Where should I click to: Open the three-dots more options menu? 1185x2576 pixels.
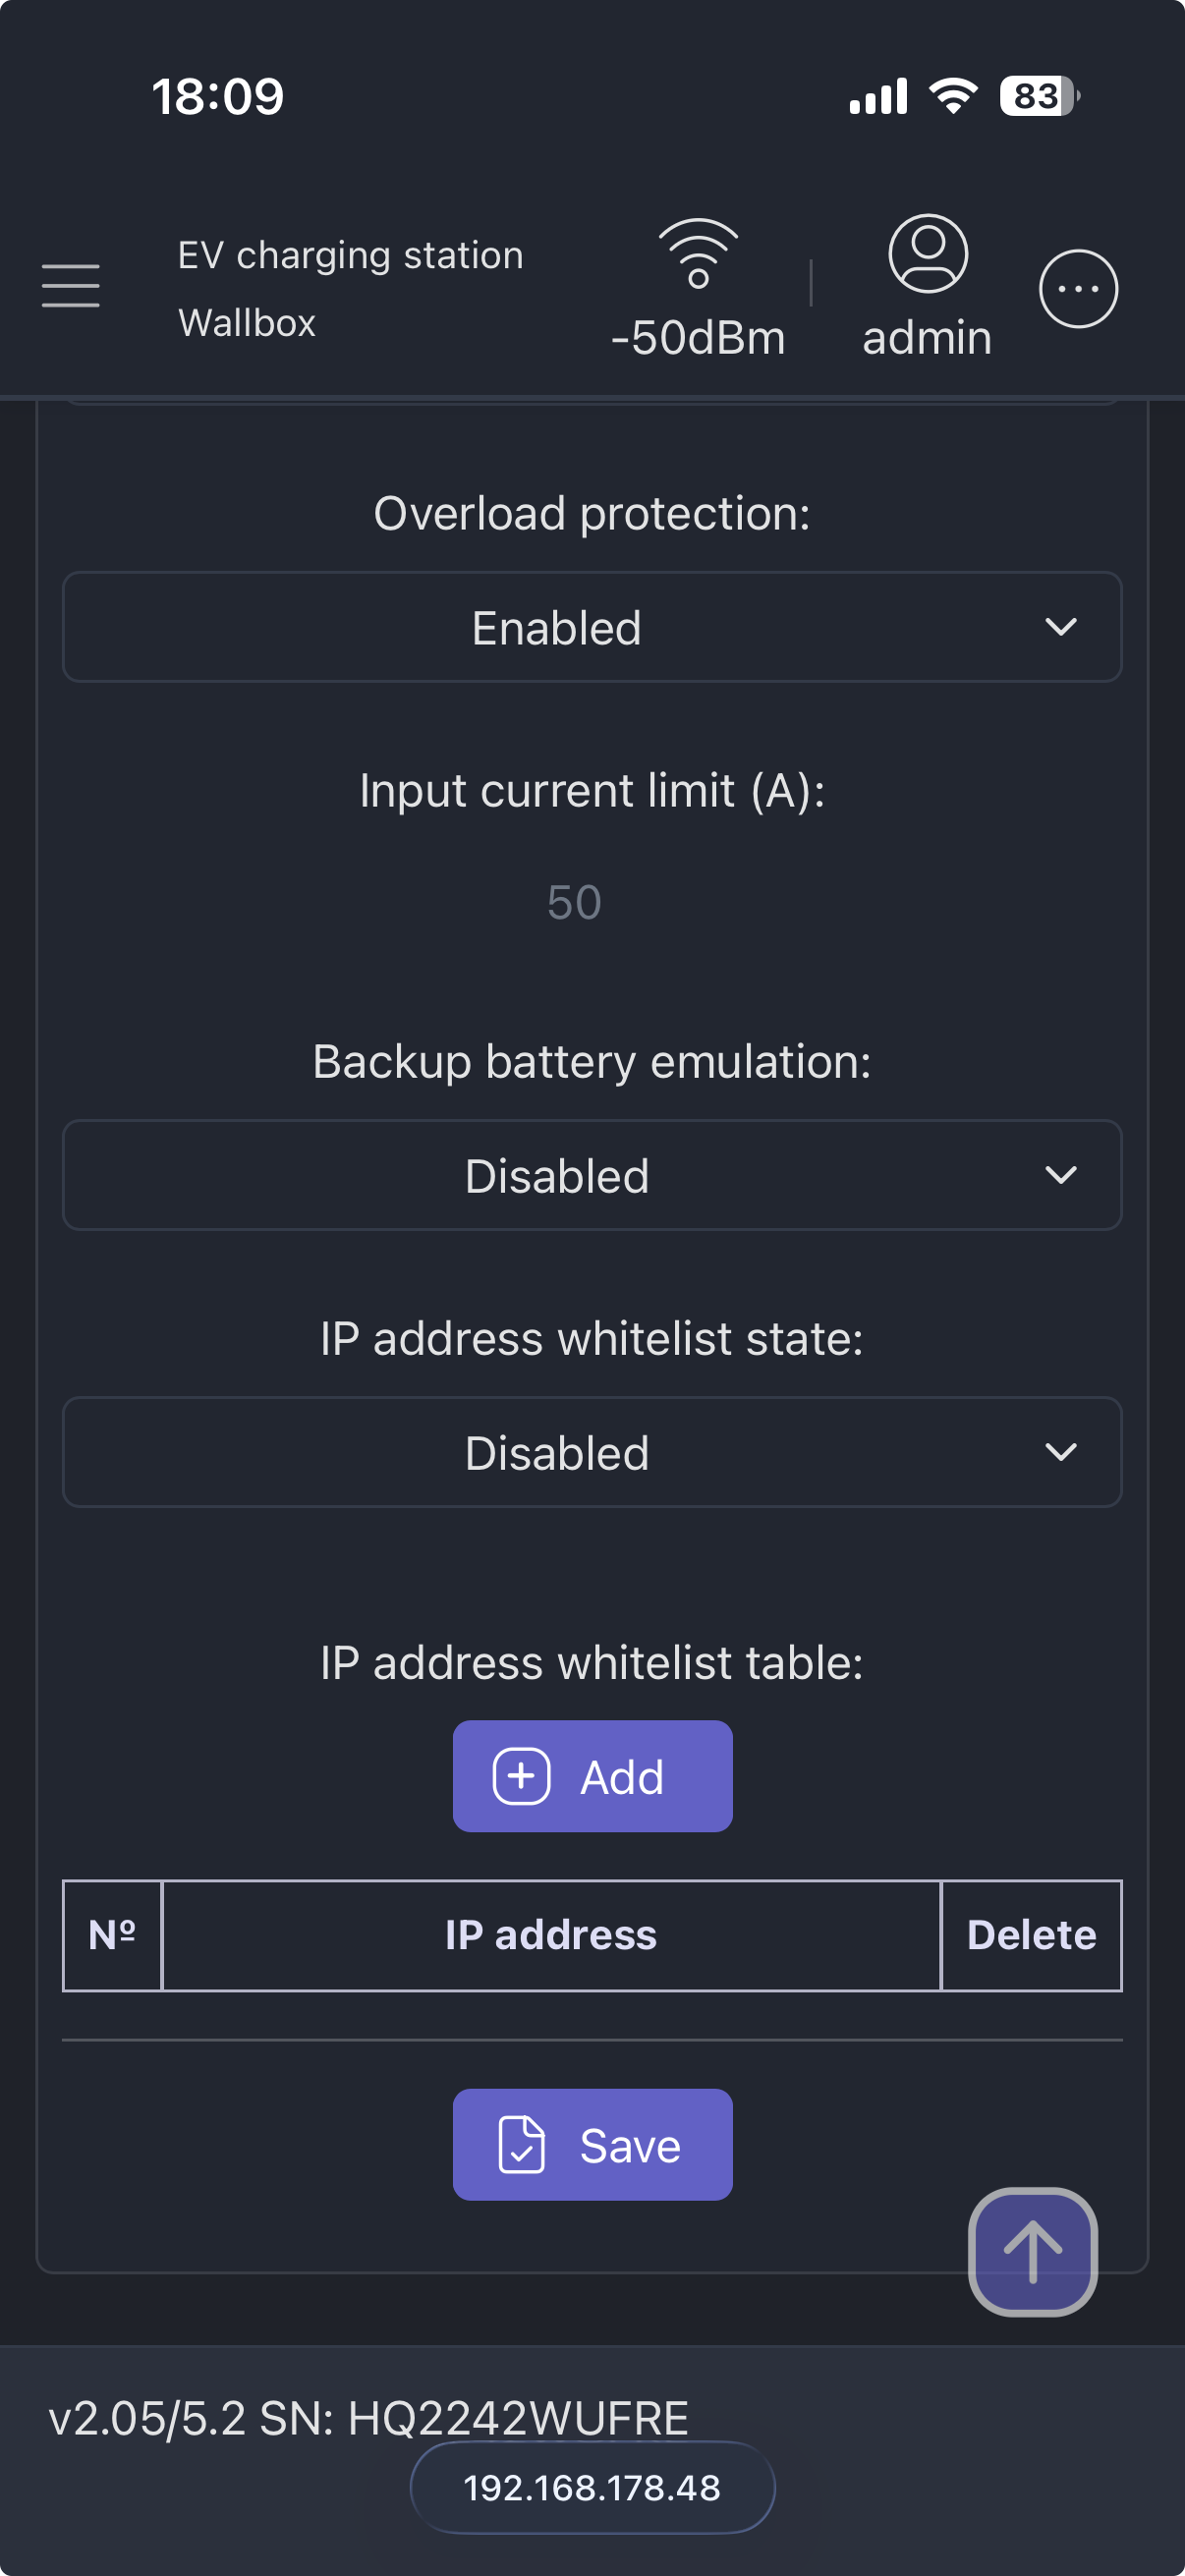[1077, 289]
